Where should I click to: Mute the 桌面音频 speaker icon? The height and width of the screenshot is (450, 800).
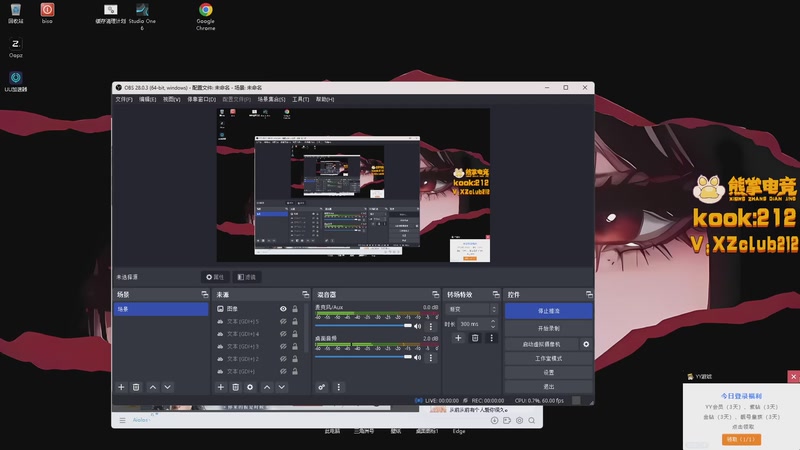tap(417, 357)
